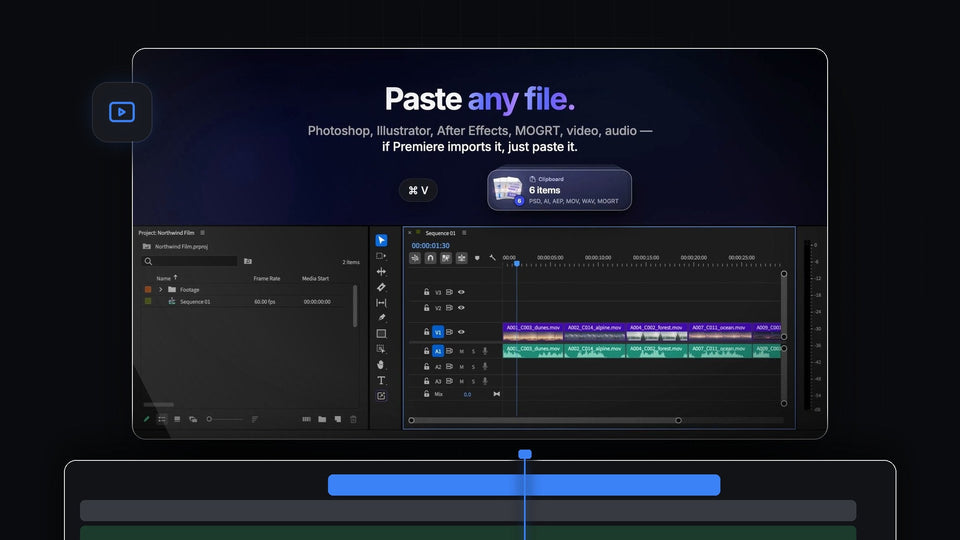Click Project: Northwind Film panel tab
Image resolution: width=960 pixels, height=540 pixels.
click(166, 233)
